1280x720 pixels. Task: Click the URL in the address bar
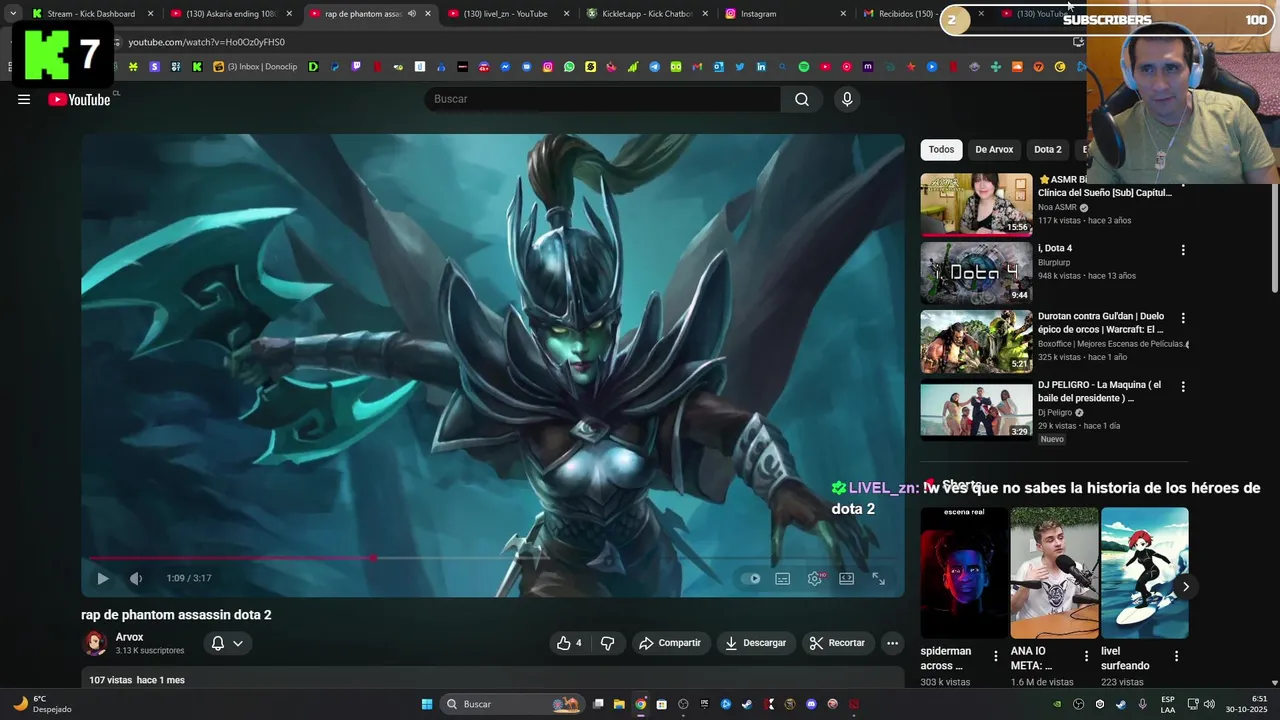coord(207,42)
